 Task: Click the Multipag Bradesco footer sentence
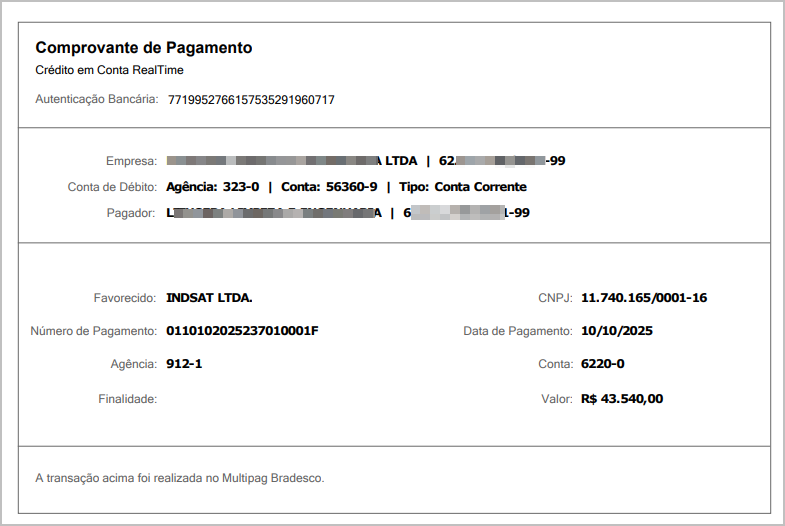(180, 478)
